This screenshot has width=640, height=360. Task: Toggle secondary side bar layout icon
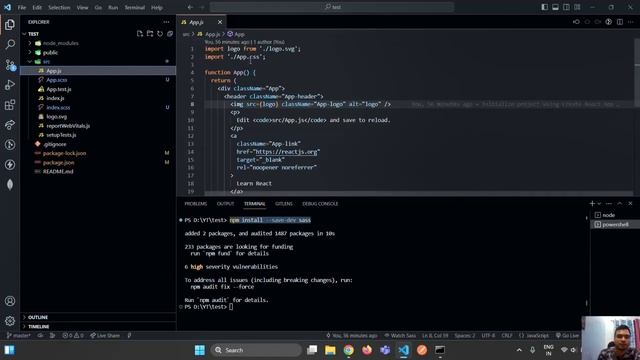(566, 7)
